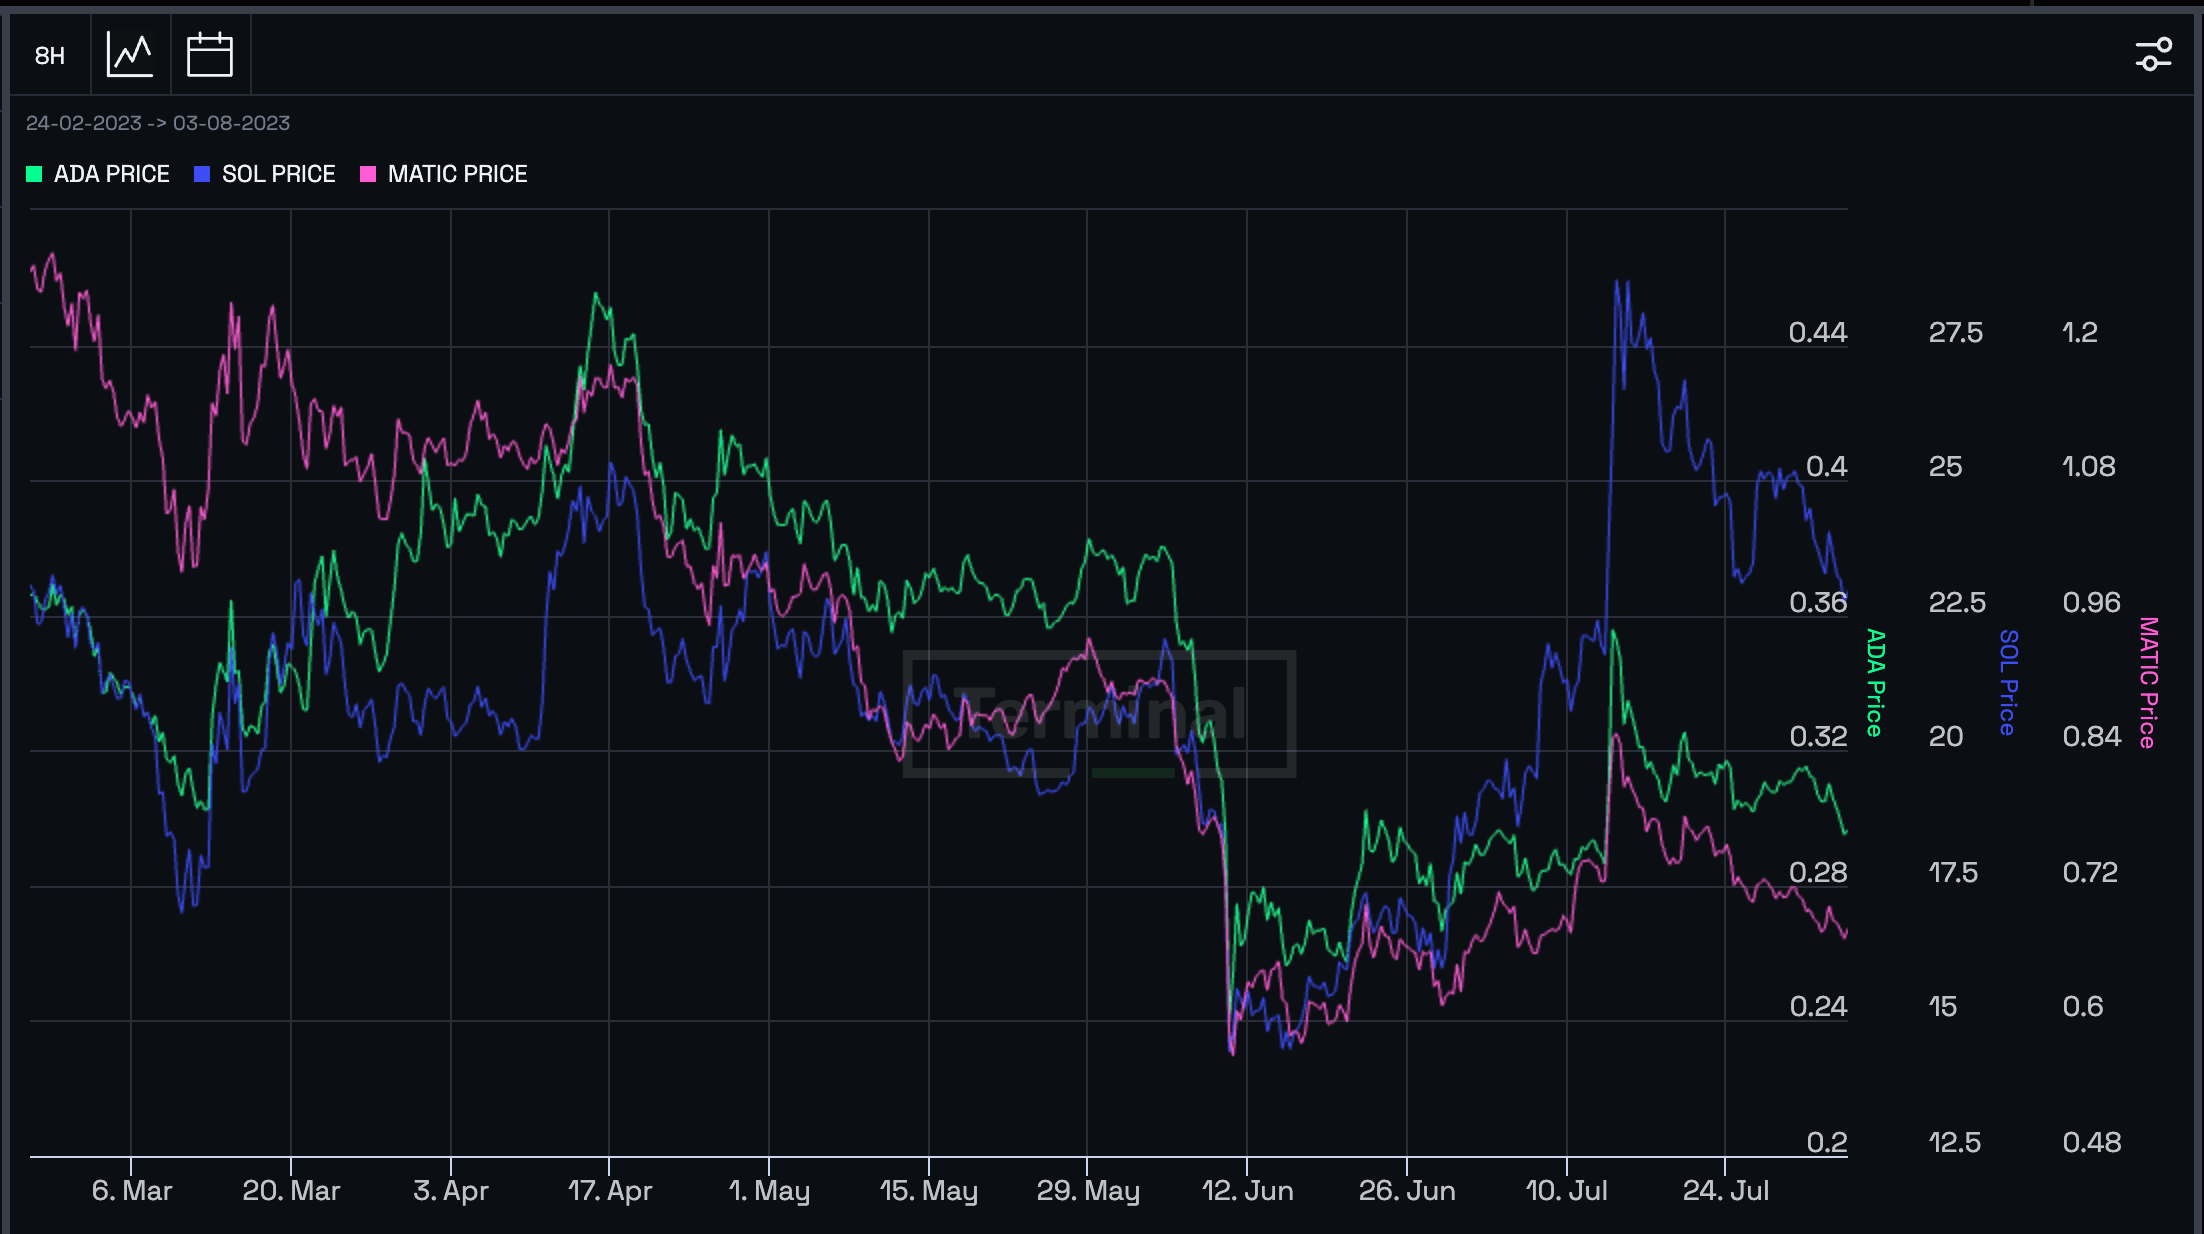The width and height of the screenshot is (2204, 1234).
Task: Click ADA axis value 0.28
Action: [1818, 873]
